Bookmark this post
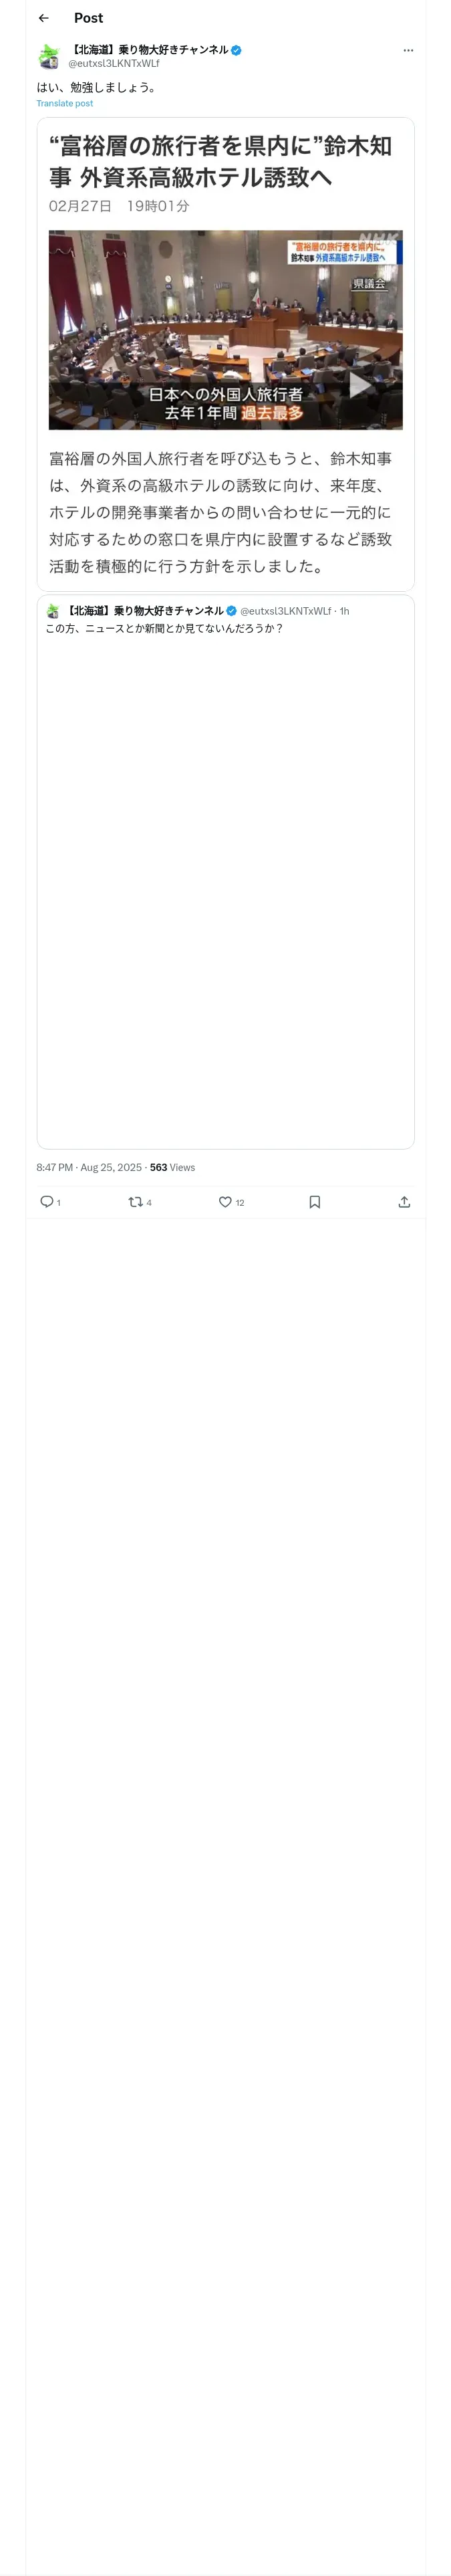This screenshot has width=451, height=2576. pyautogui.click(x=315, y=1202)
